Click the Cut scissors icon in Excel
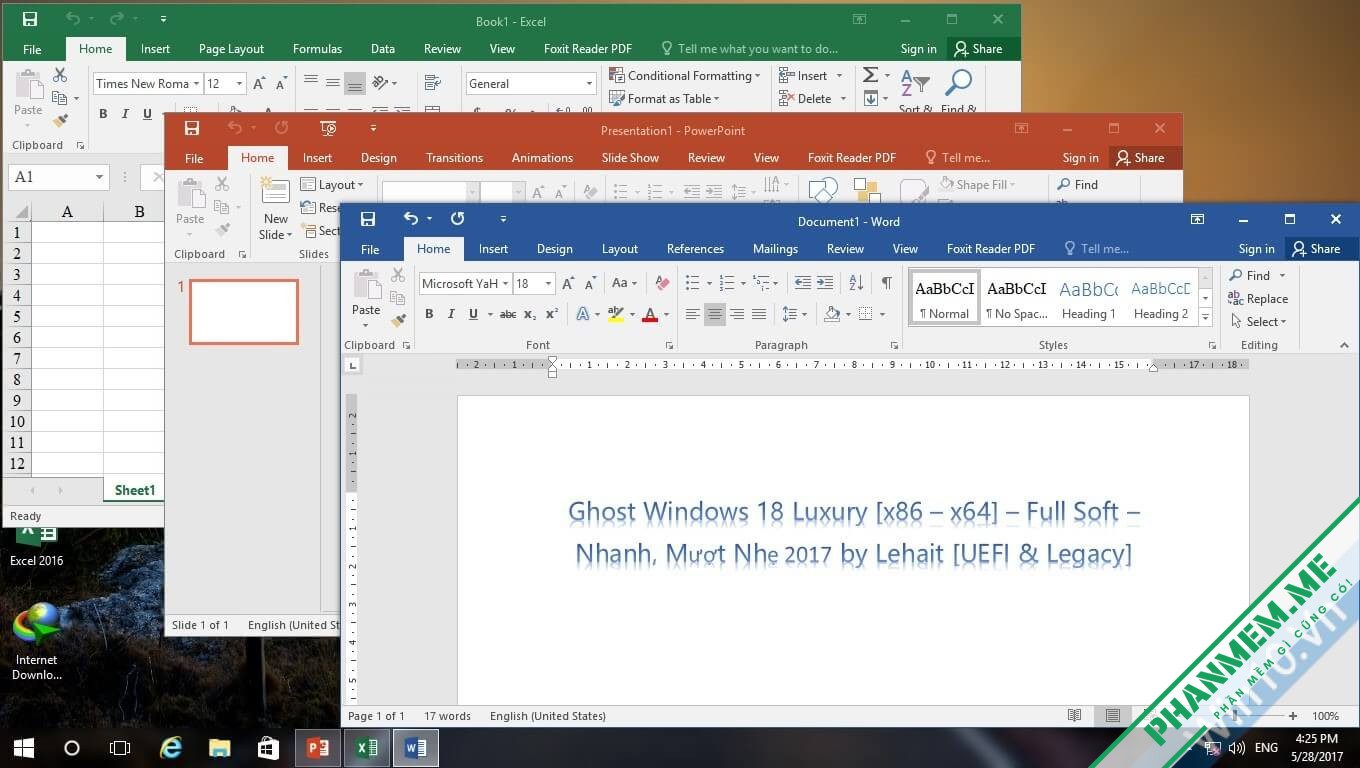Image resolution: width=1360 pixels, height=768 pixels. pyautogui.click(x=60, y=75)
